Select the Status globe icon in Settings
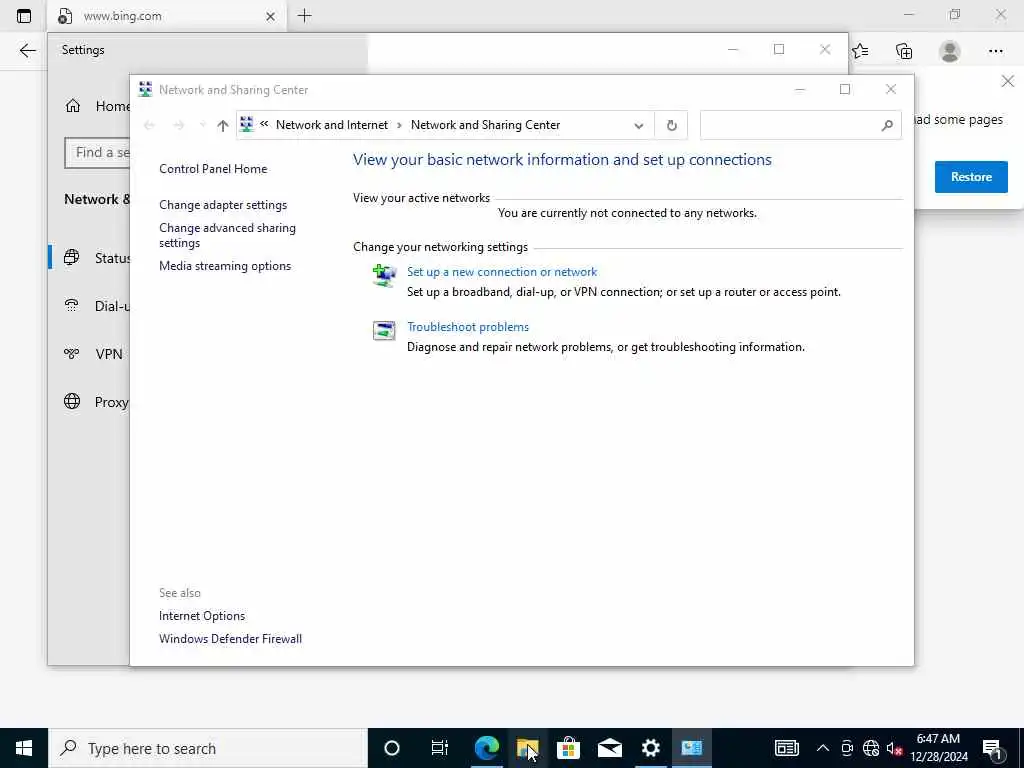The image size is (1024, 768). click(x=72, y=257)
